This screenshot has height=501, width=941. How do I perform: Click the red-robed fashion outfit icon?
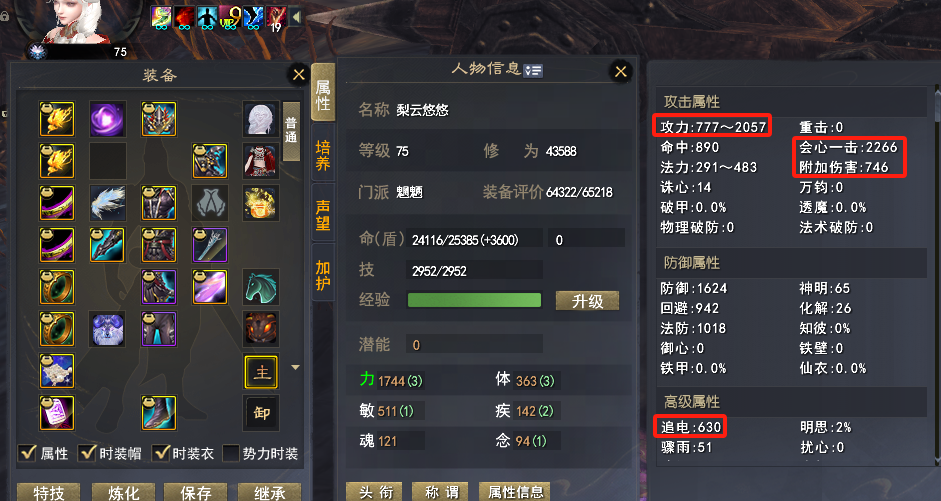[x=261, y=161]
